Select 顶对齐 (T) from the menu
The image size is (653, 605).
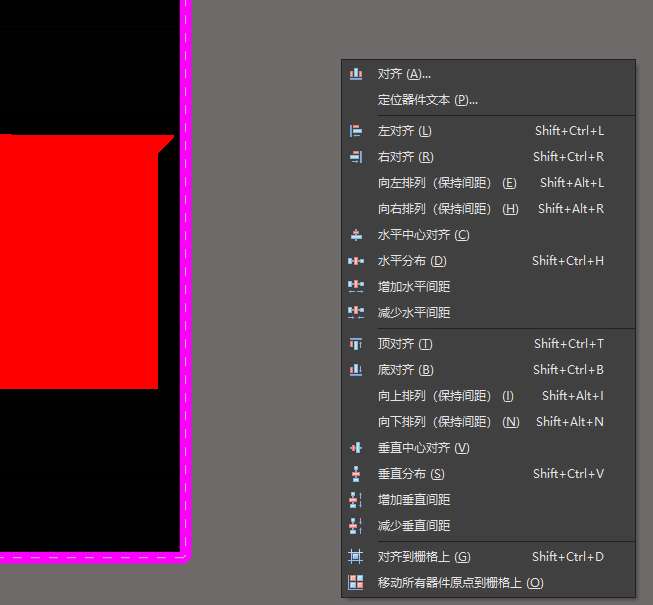point(488,344)
